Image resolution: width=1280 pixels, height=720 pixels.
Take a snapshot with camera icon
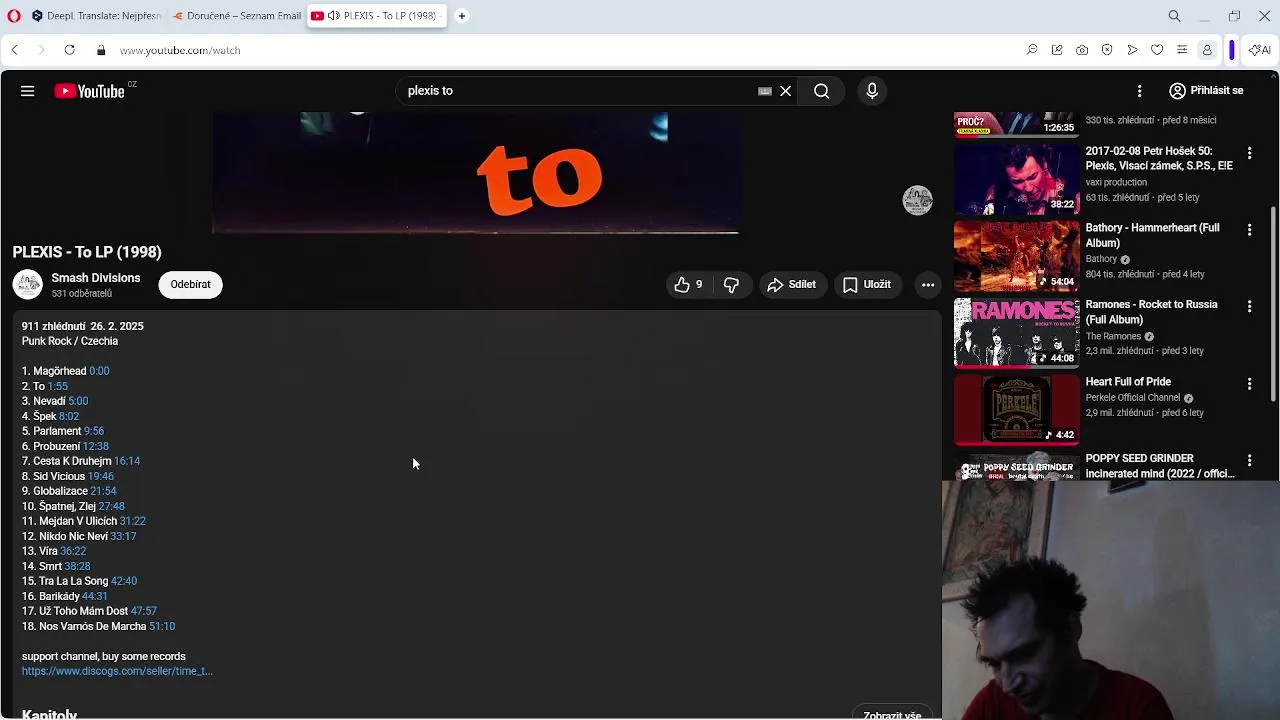click(1082, 50)
